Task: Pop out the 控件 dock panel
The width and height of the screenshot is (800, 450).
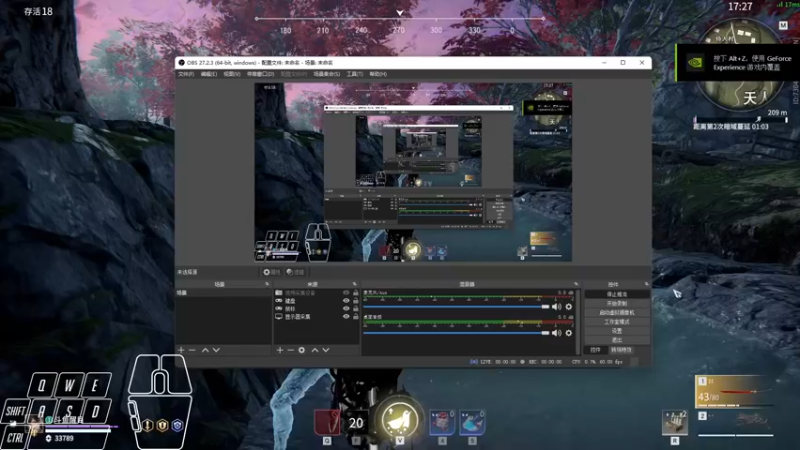Action: (x=646, y=284)
